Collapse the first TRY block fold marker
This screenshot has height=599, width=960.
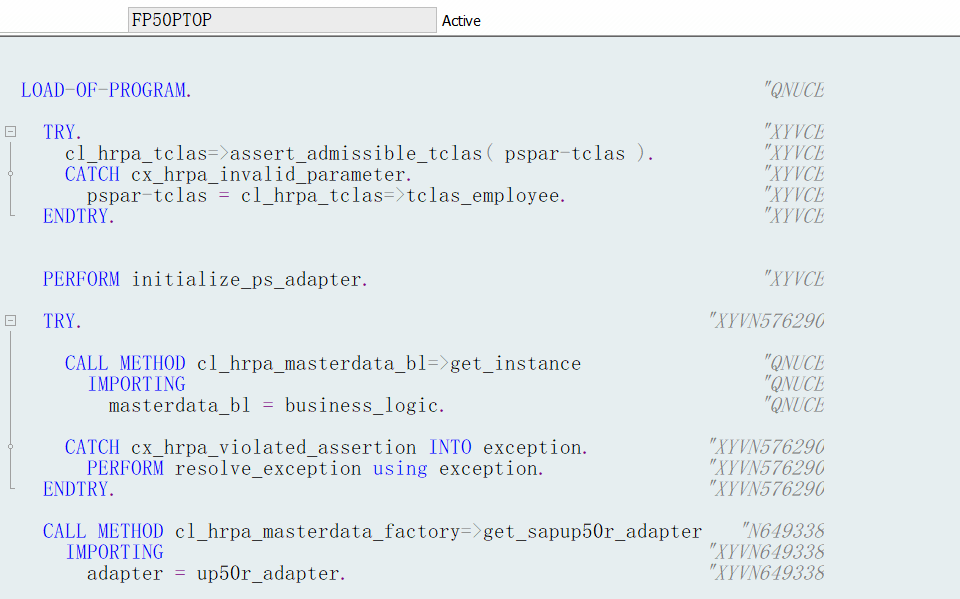point(9,131)
